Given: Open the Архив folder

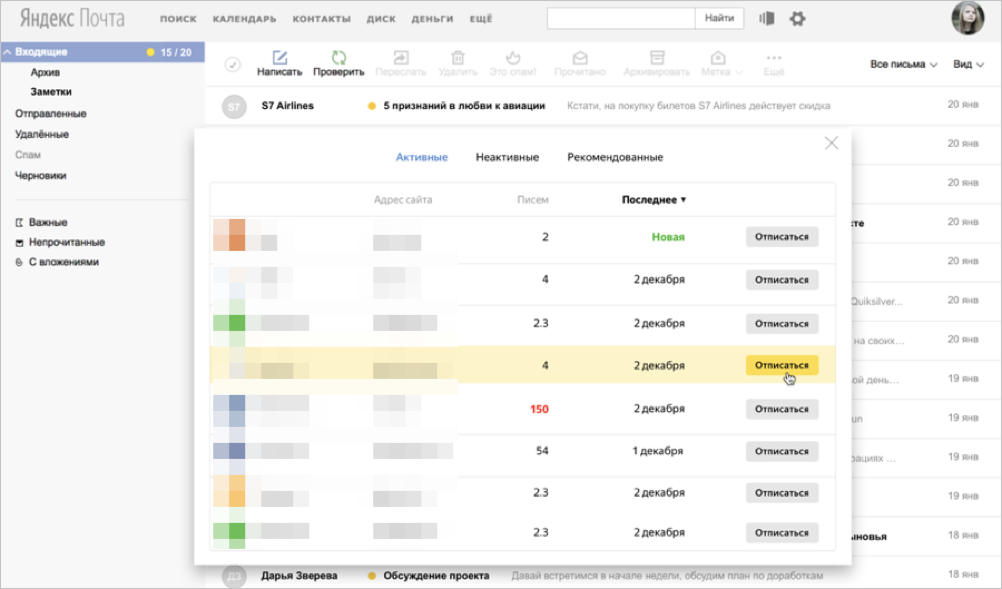Looking at the screenshot, I should pos(45,72).
